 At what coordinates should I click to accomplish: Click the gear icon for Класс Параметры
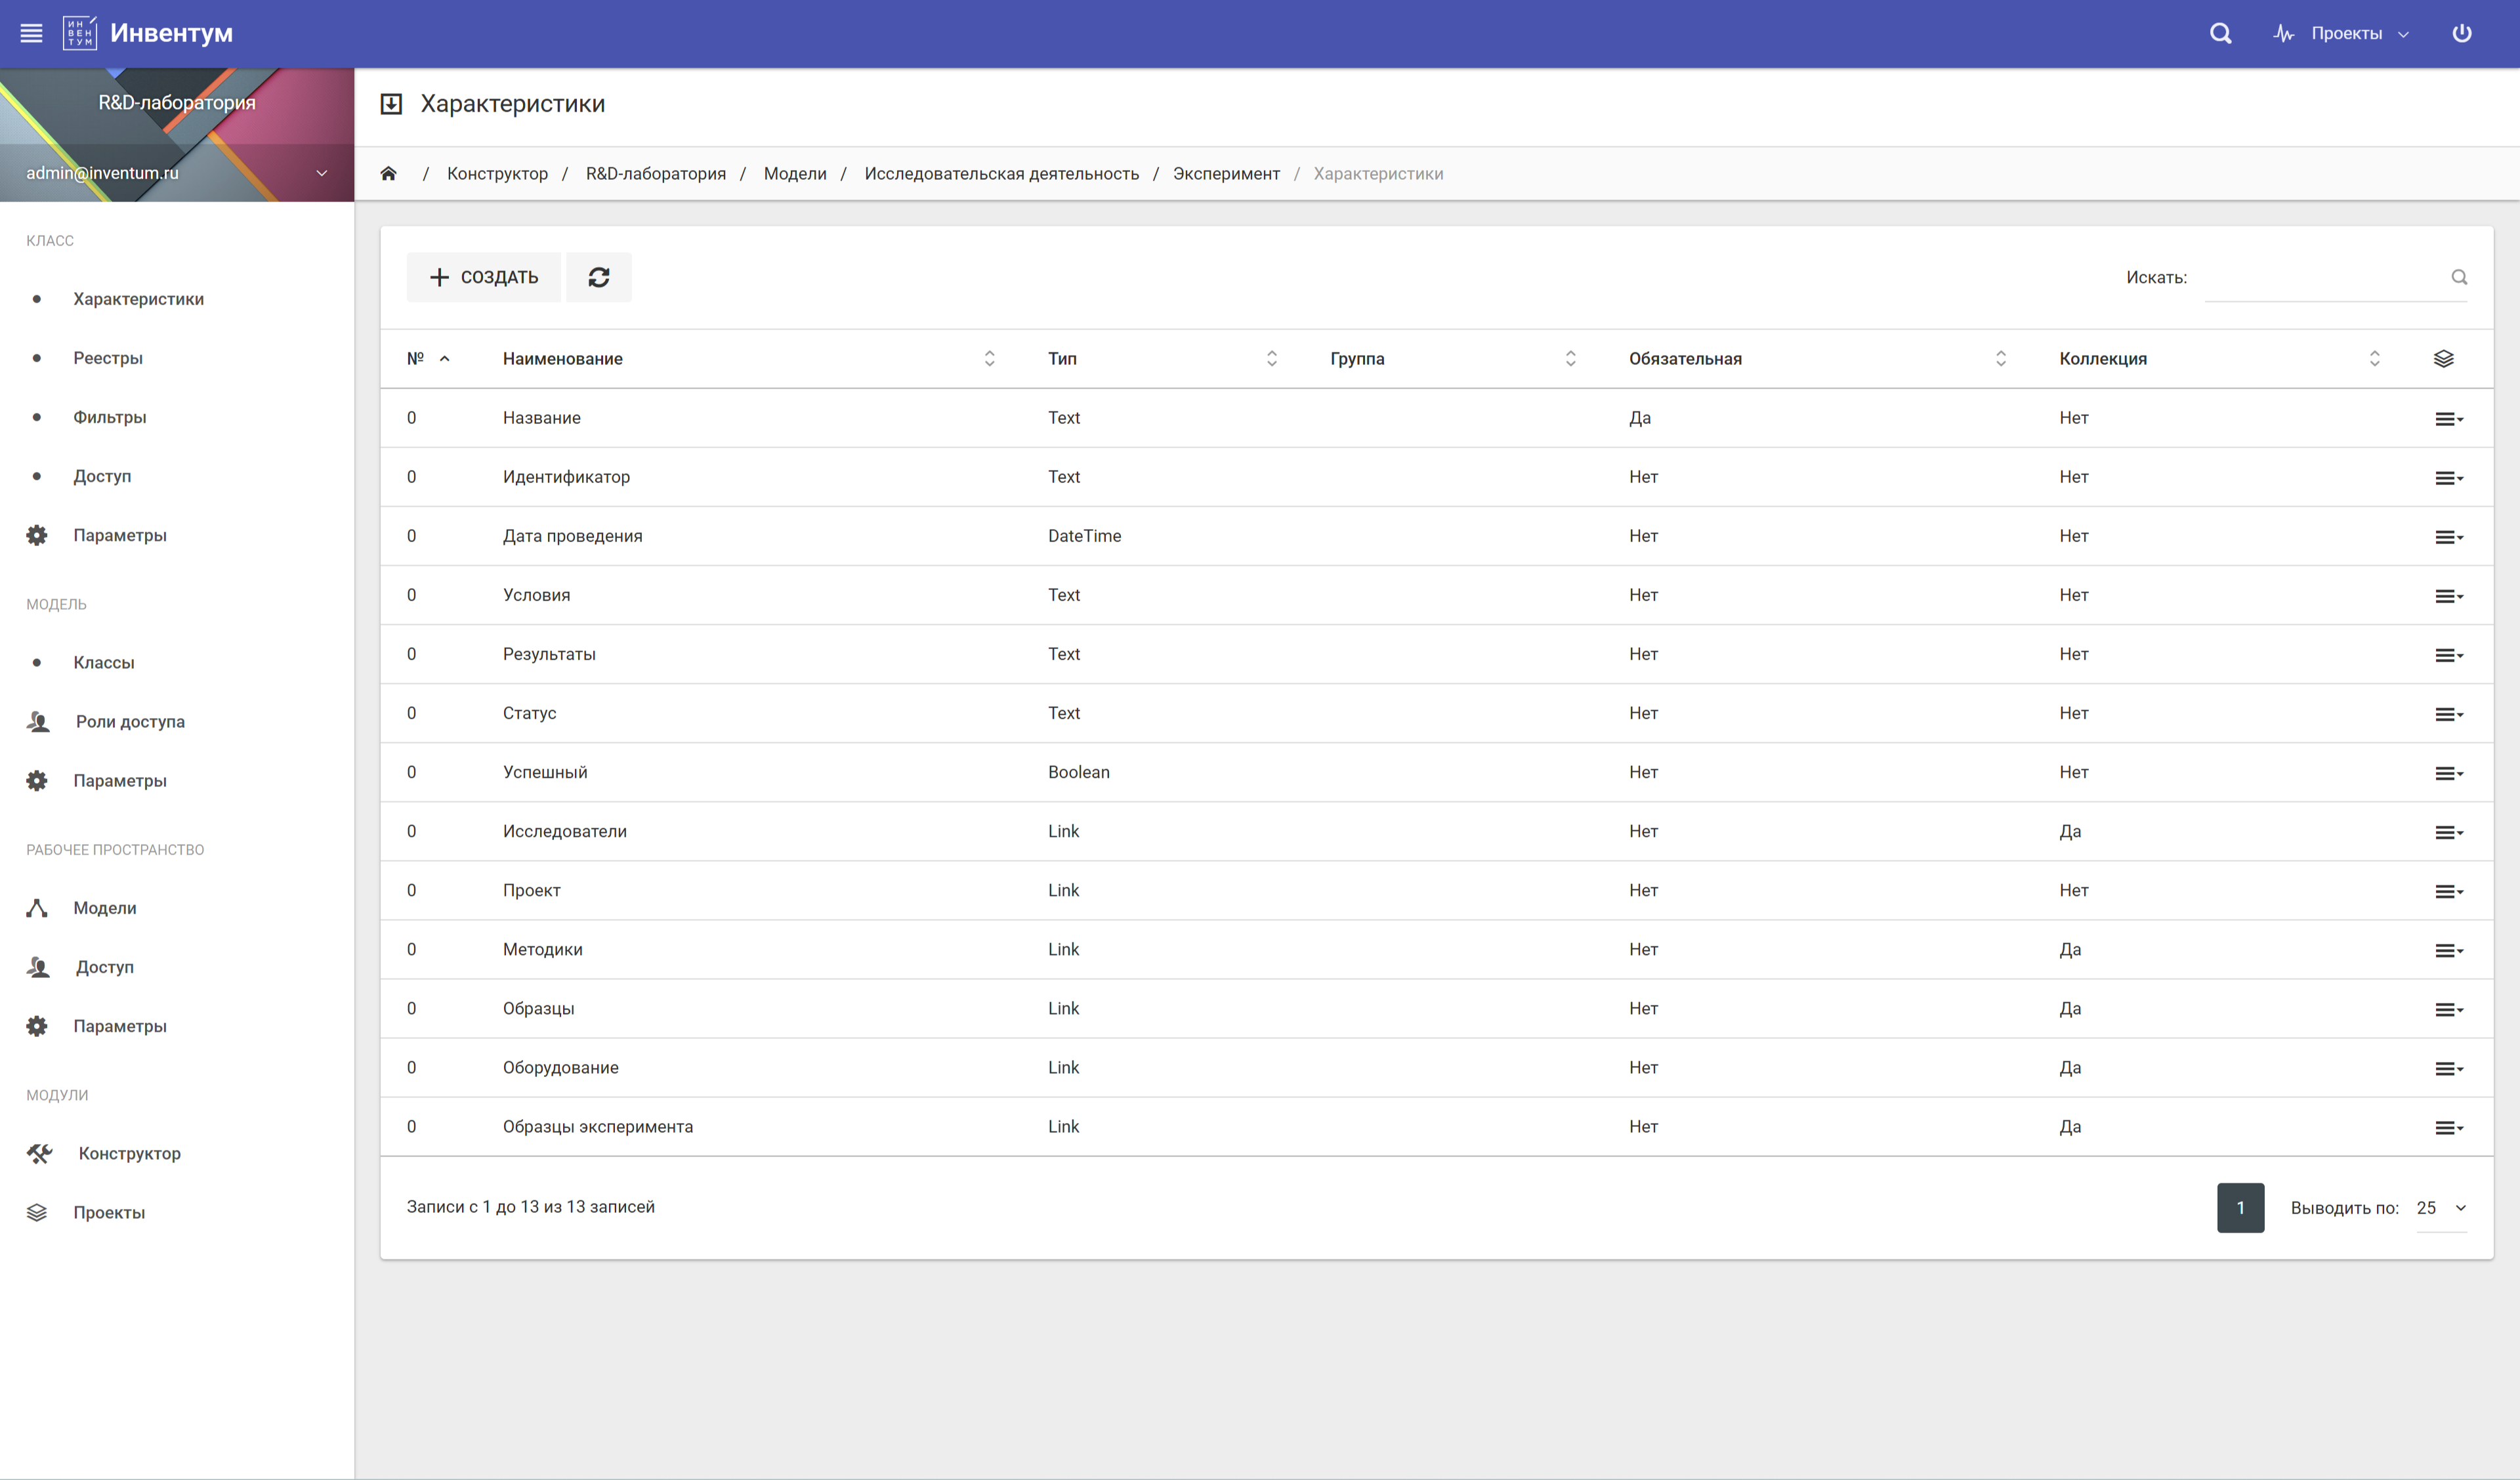[37, 535]
